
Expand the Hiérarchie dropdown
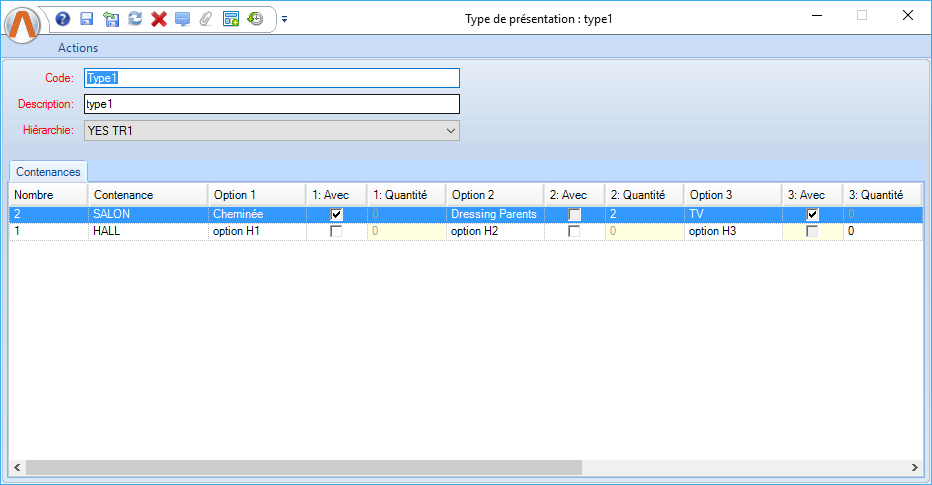(449, 130)
